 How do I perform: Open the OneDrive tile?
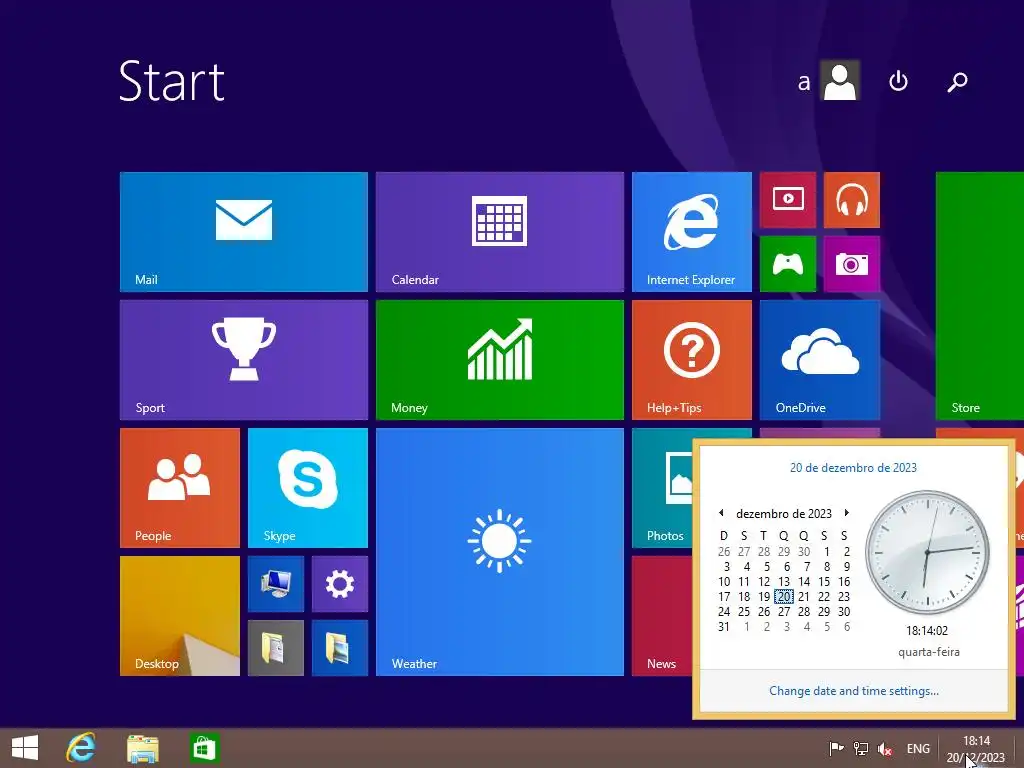click(820, 360)
